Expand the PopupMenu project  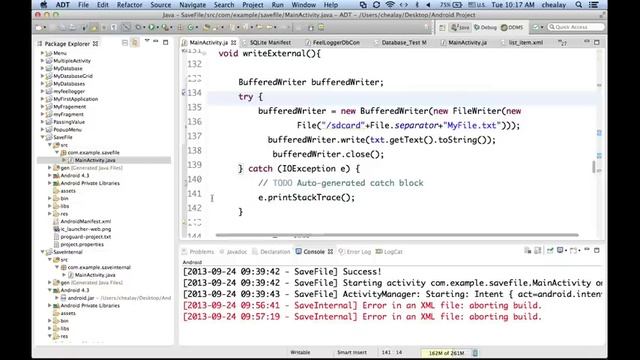[42, 130]
